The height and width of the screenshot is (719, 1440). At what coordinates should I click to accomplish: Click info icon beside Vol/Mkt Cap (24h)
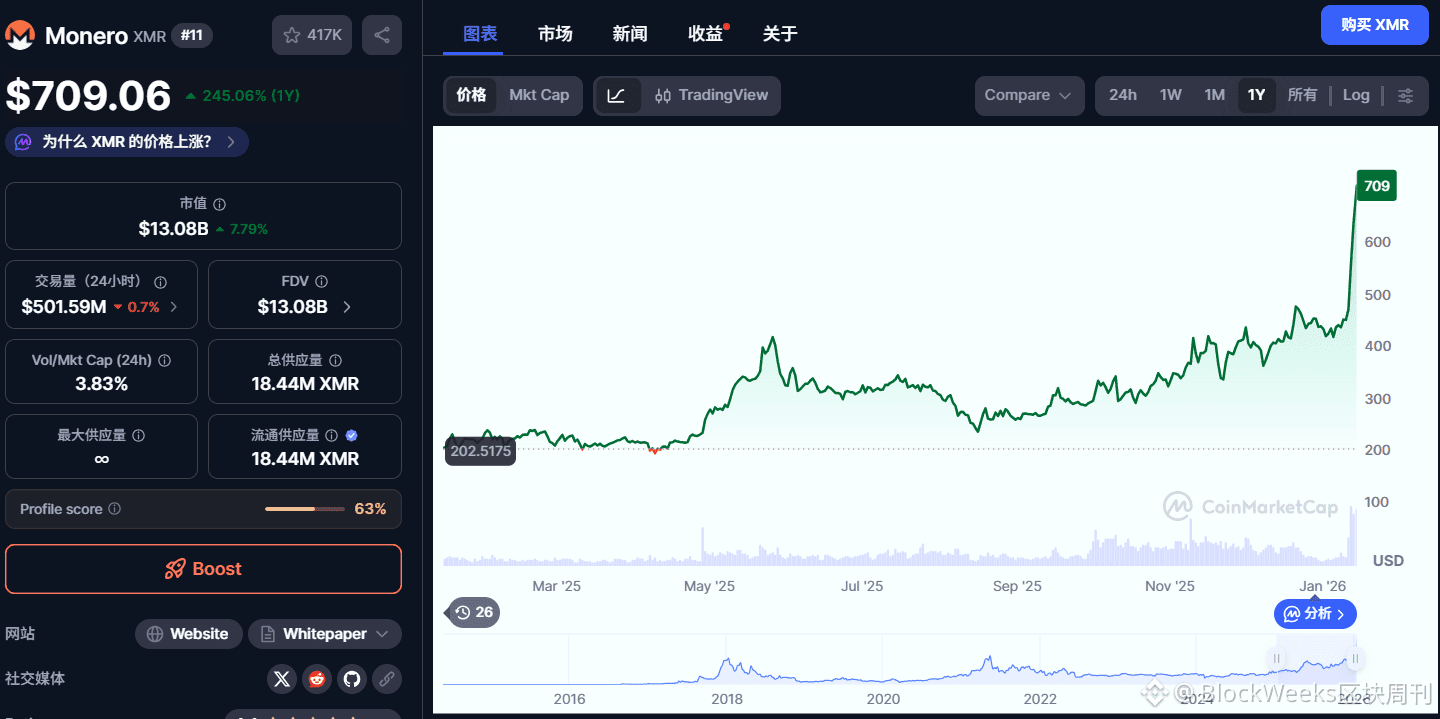tap(165, 360)
